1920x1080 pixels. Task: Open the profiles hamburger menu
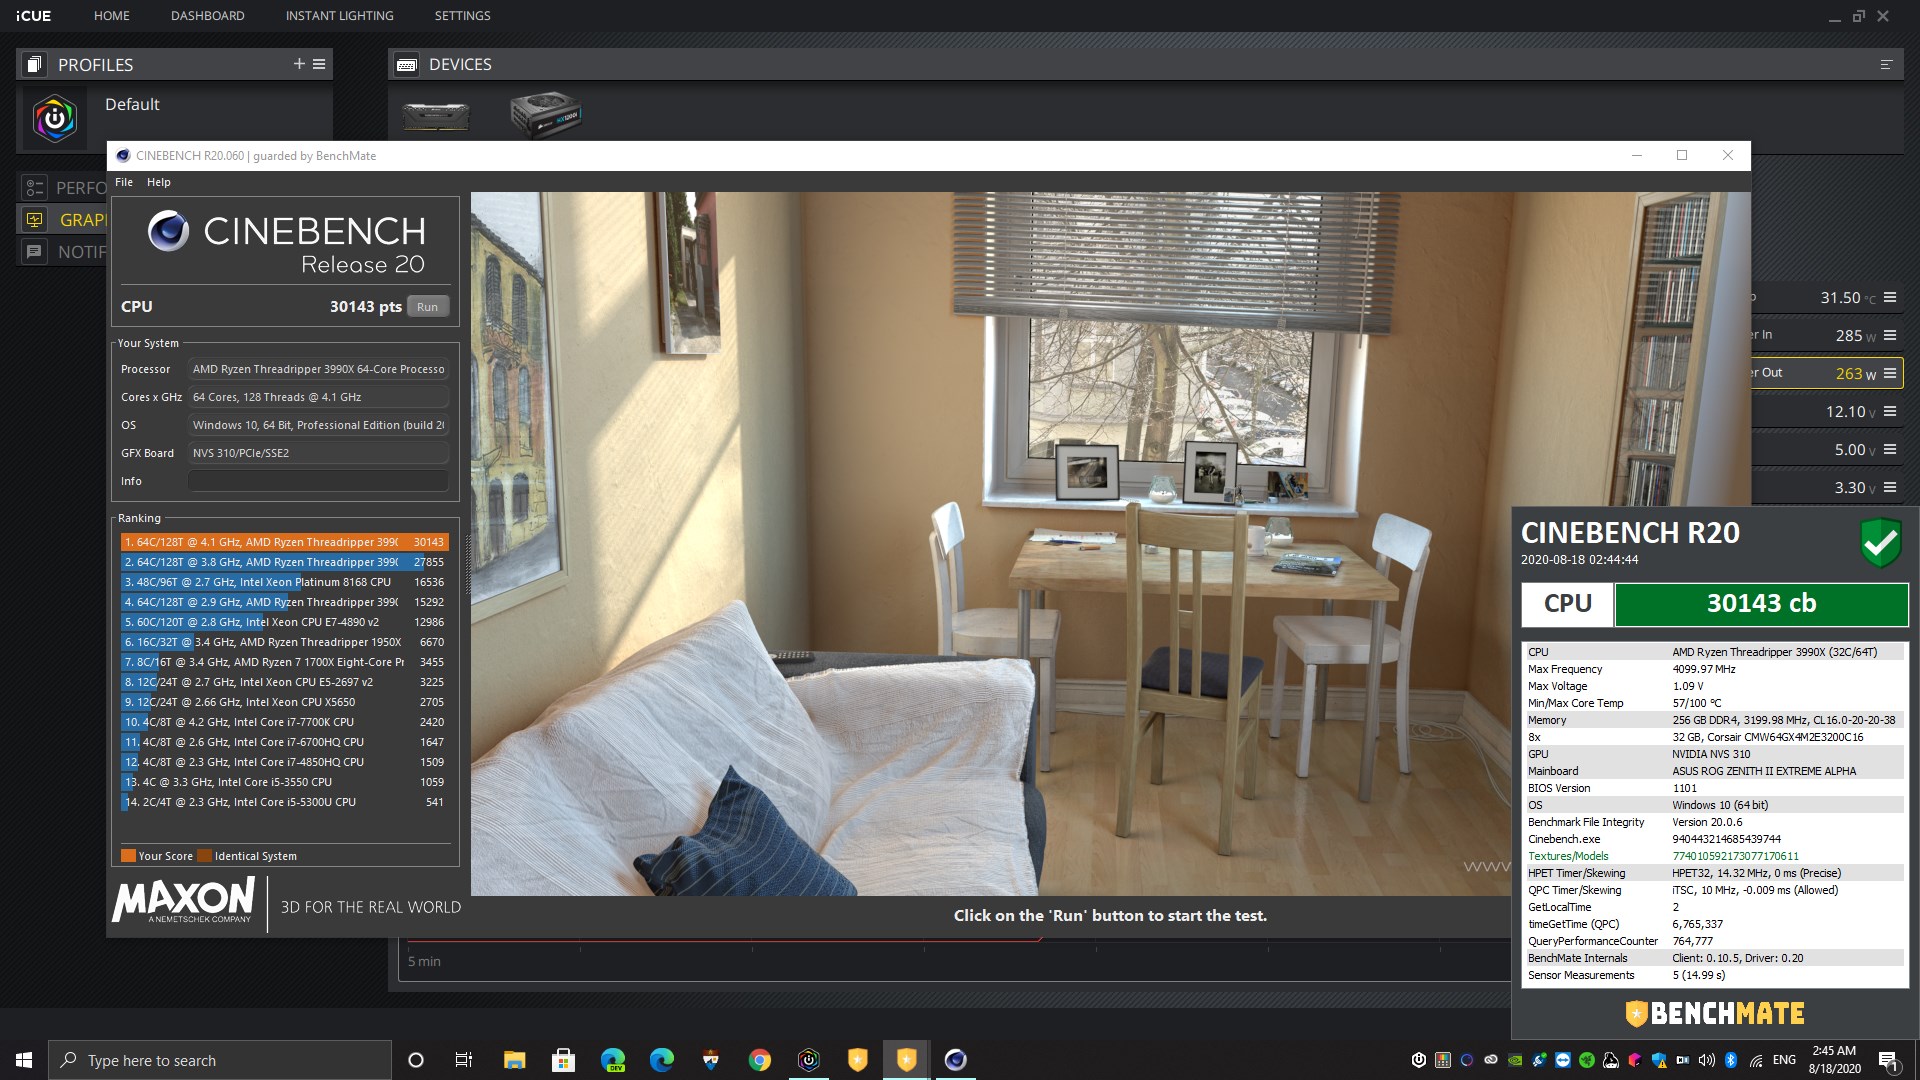point(319,64)
